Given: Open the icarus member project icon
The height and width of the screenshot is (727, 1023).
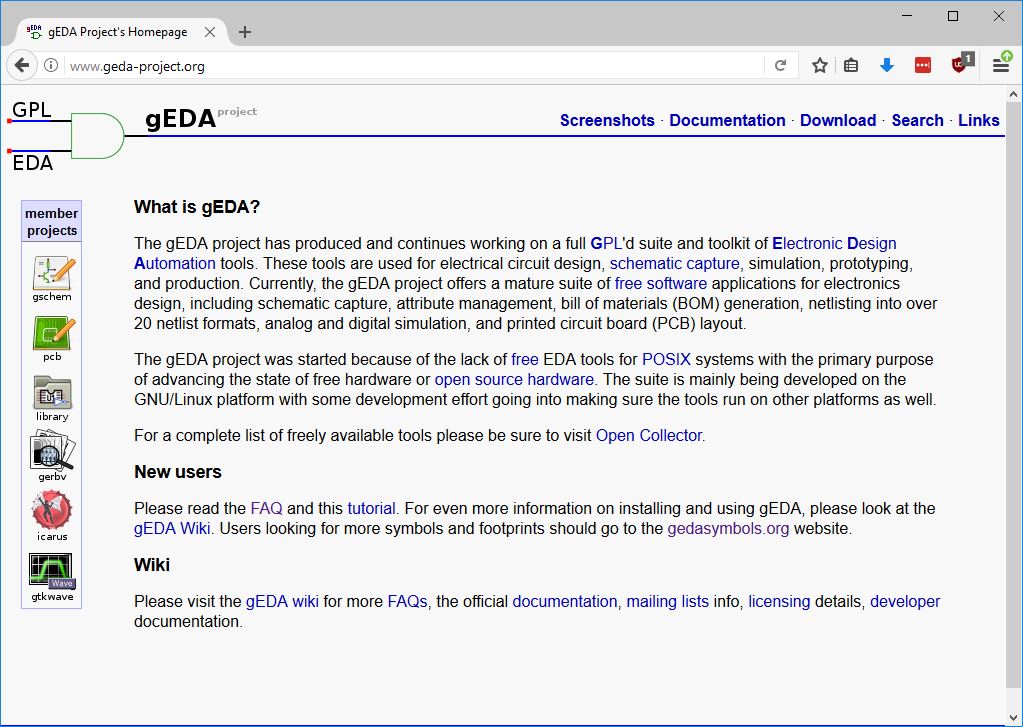Looking at the screenshot, I should pos(52,516).
